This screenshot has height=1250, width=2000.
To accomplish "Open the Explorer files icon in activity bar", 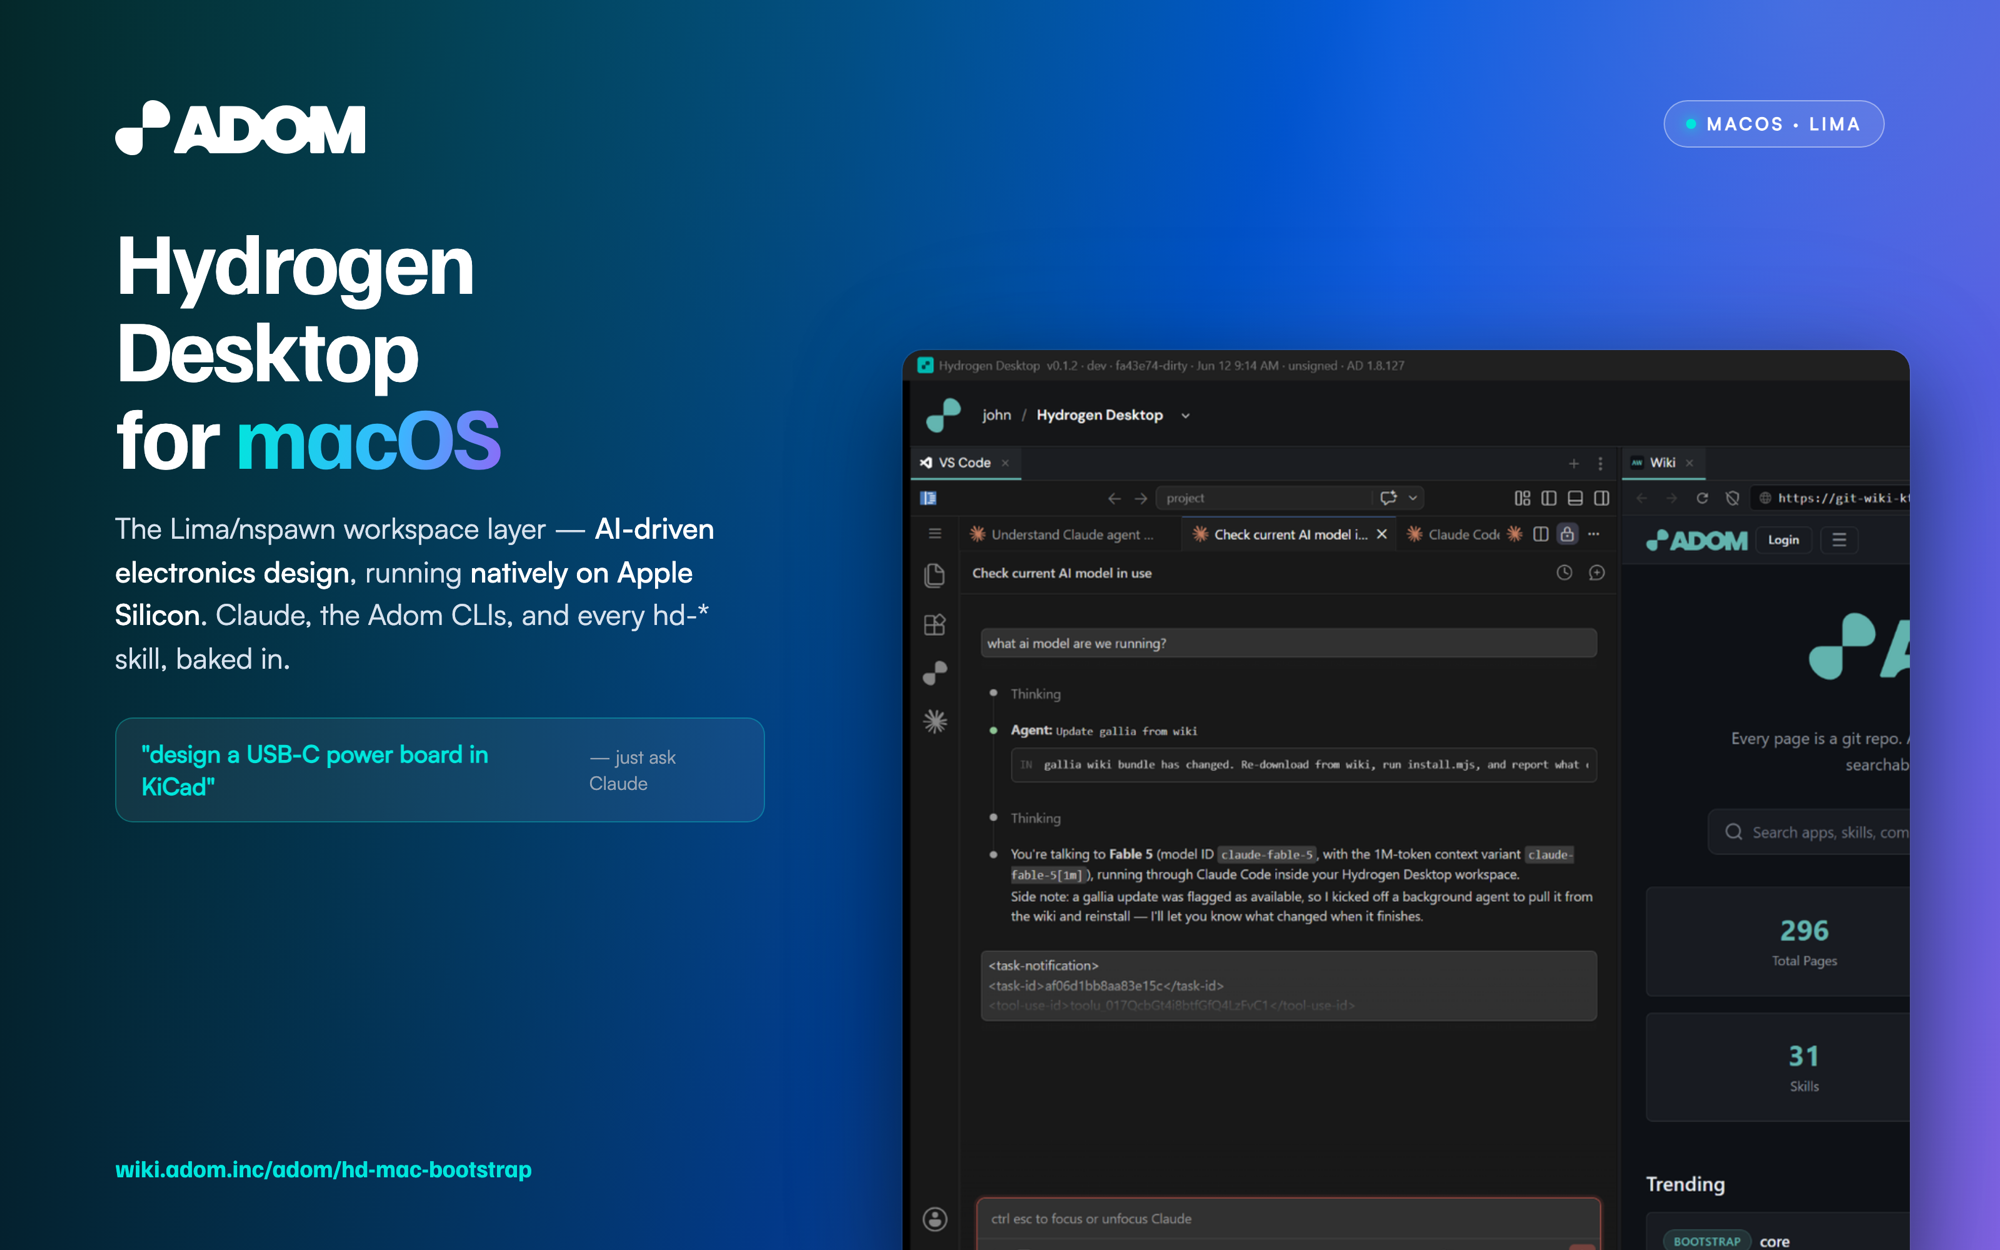I will pyautogui.click(x=934, y=575).
